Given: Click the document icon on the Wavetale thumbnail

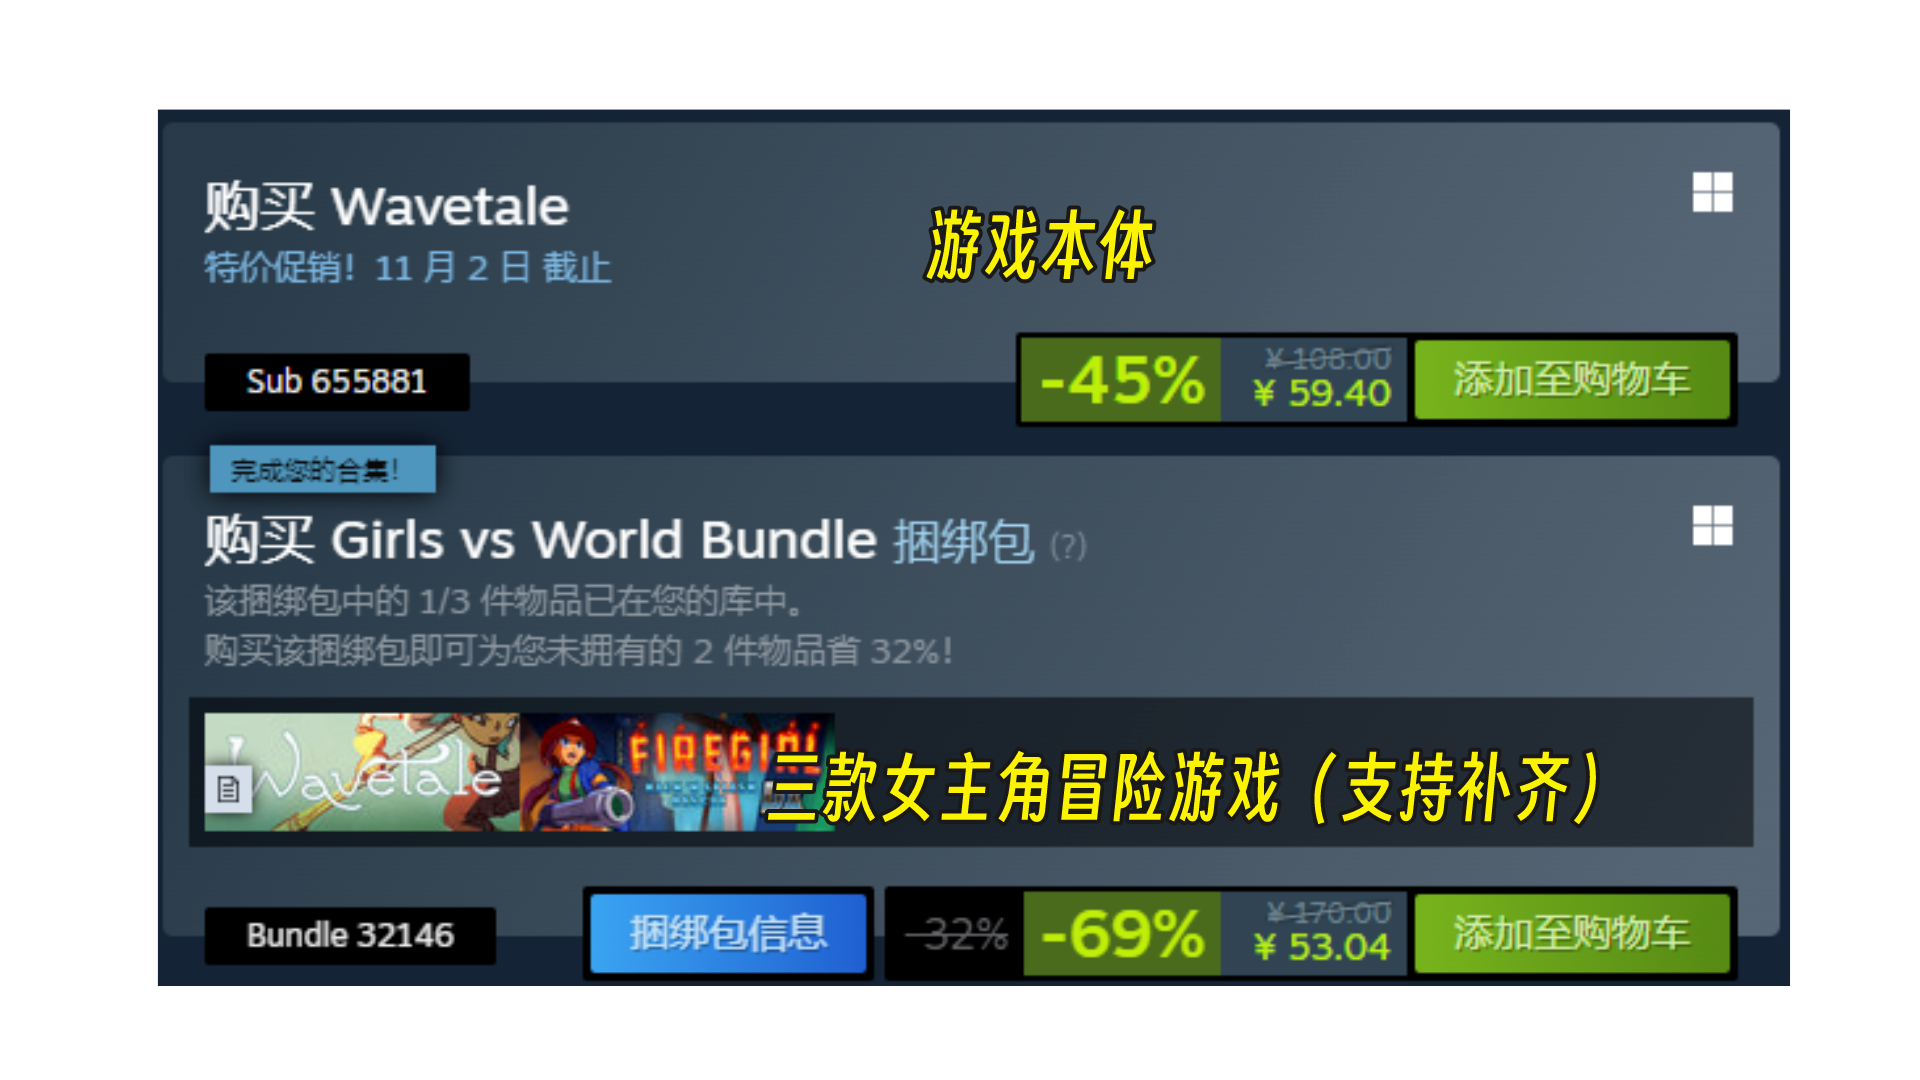Looking at the screenshot, I should pyautogui.click(x=228, y=789).
